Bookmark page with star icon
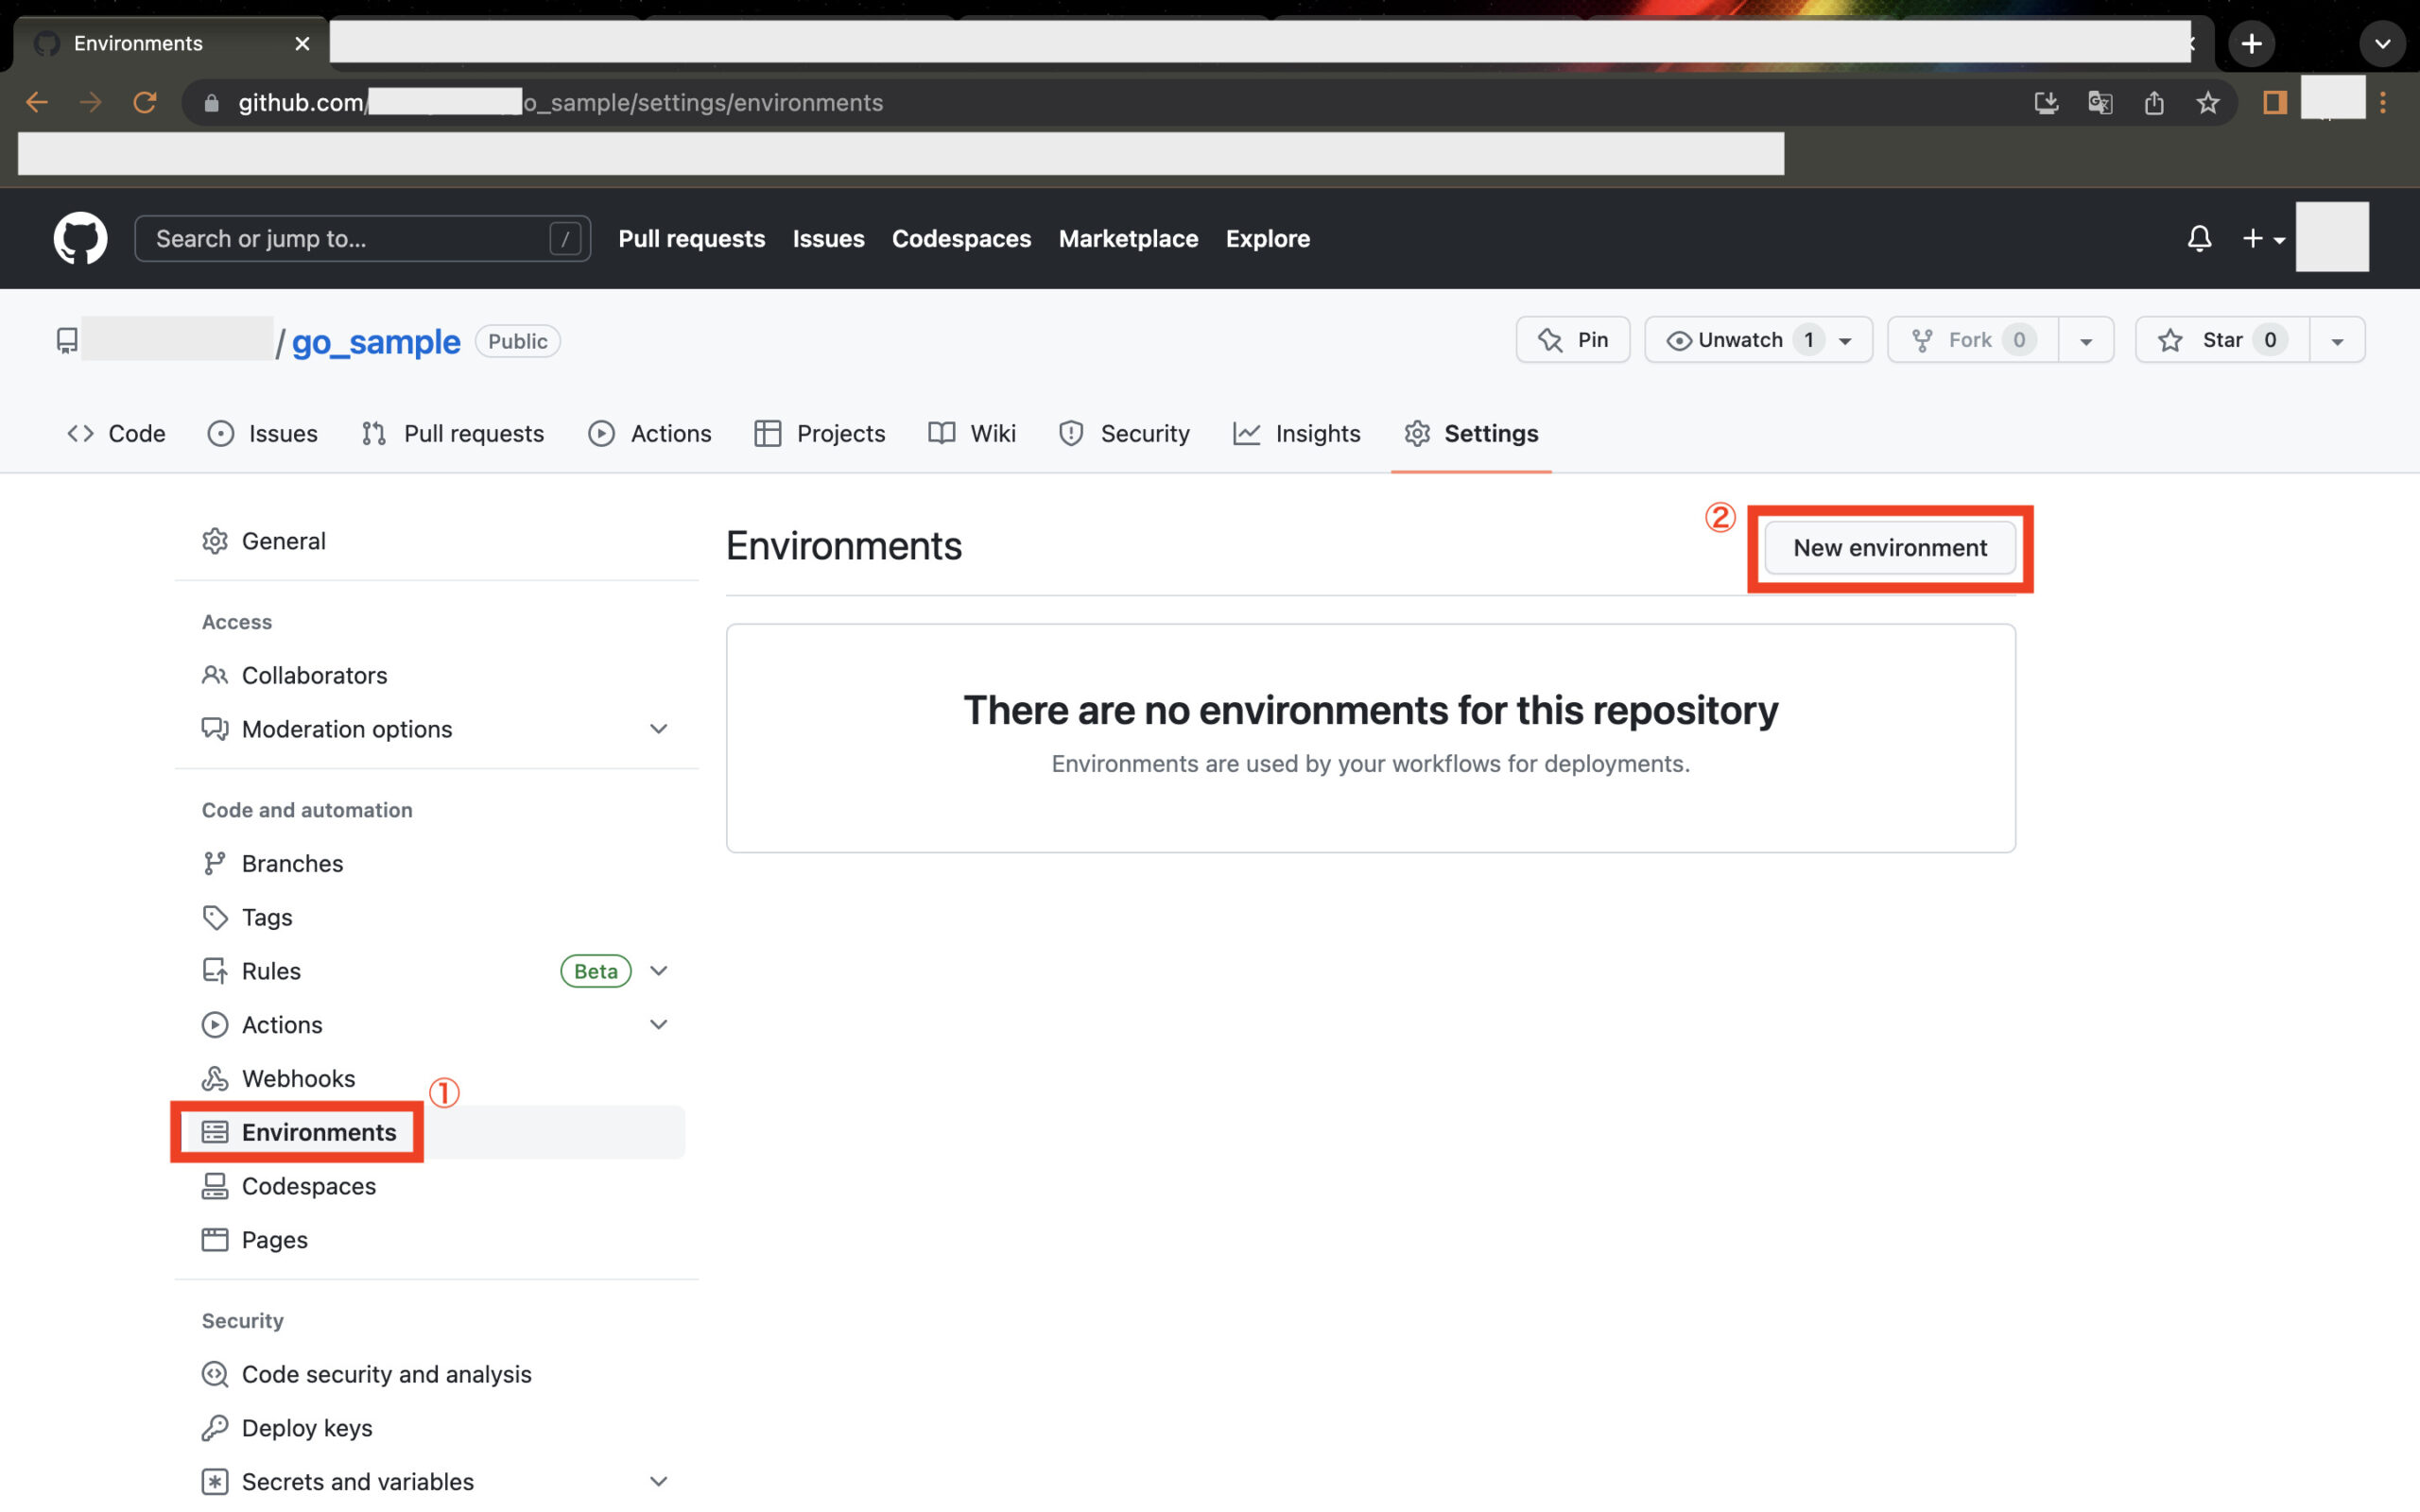2420x1512 pixels. point(2208,102)
